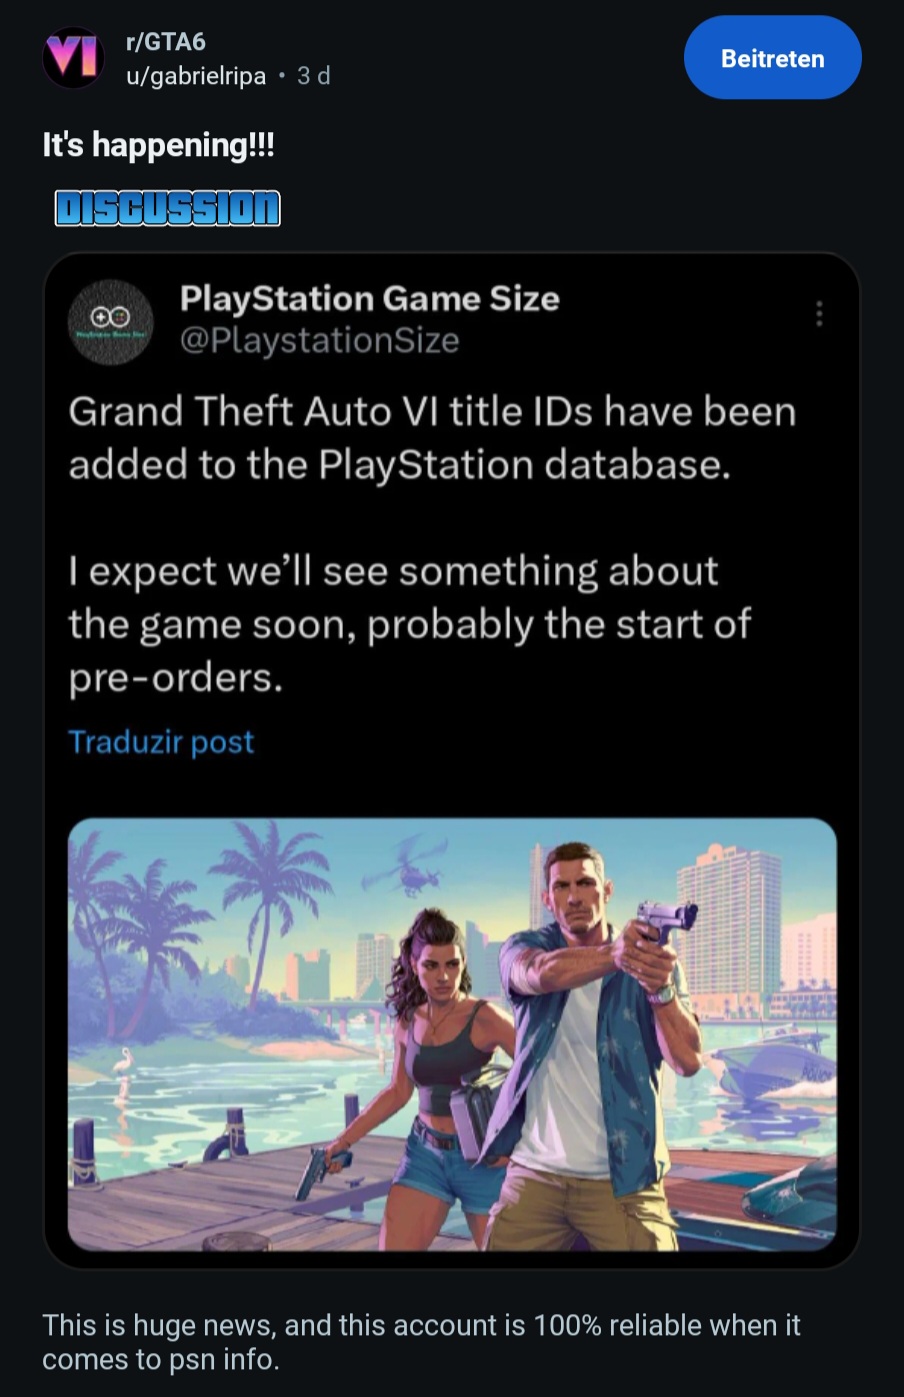
Task: Tap the post body text about psn info
Action: tap(421, 1342)
